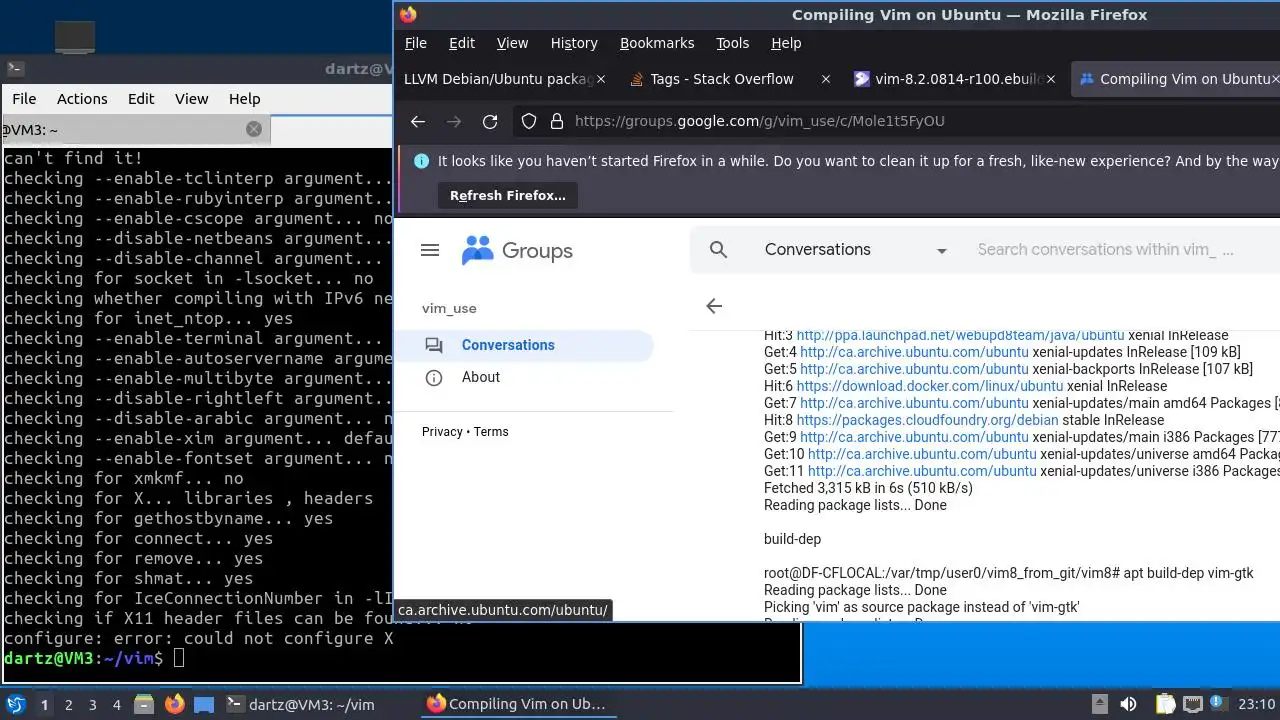This screenshot has width=1280, height=720.
Task: Switch to workspace 2 in pager
Action: point(68,704)
